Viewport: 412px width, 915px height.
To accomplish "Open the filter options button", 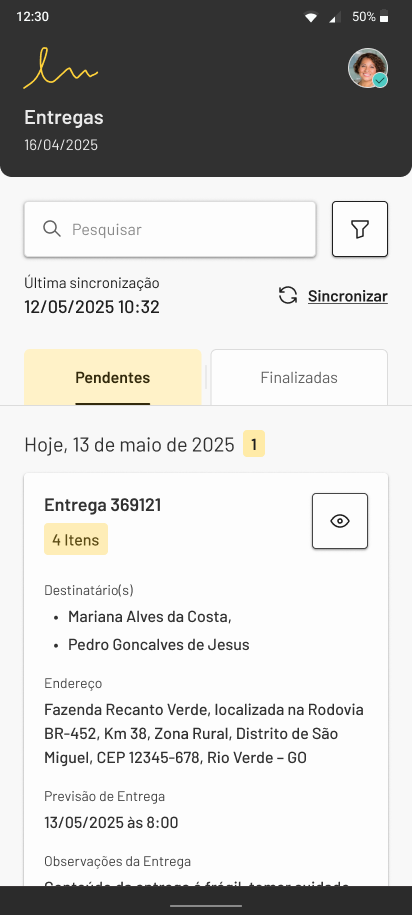I will (x=359, y=229).
